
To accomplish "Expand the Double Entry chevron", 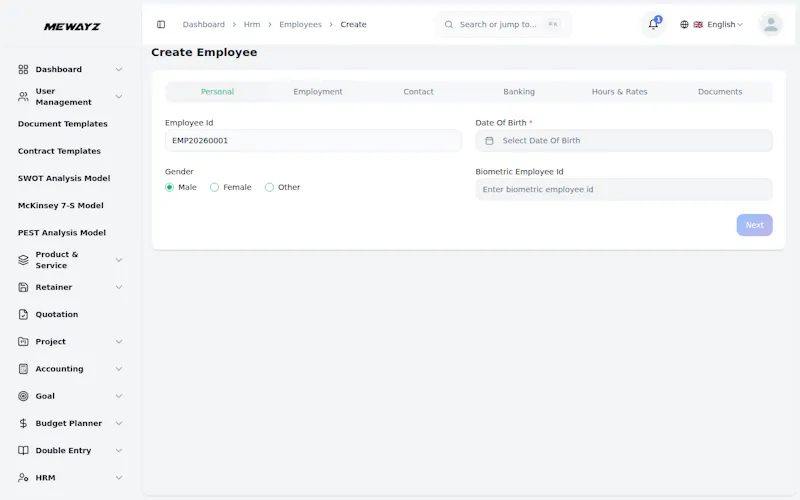I will (119, 451).
